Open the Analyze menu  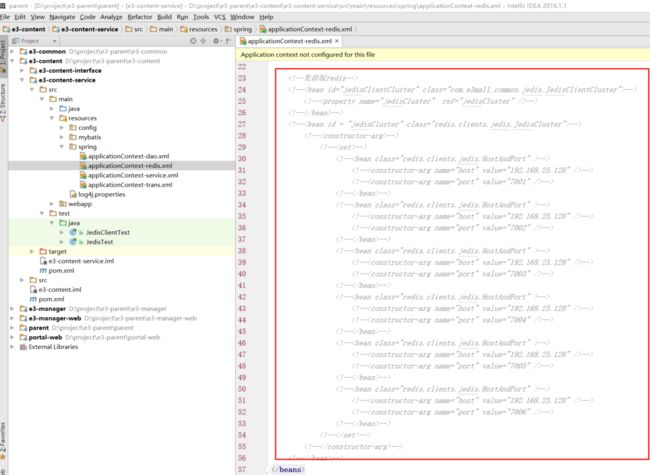[111, 17]
